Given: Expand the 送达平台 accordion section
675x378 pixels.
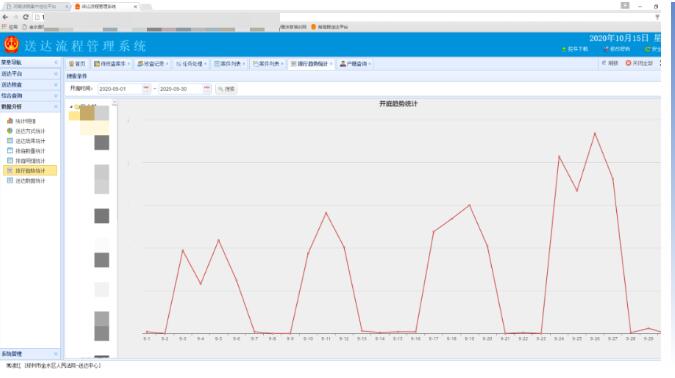Looking at the screenshot, I should point(30,74).
